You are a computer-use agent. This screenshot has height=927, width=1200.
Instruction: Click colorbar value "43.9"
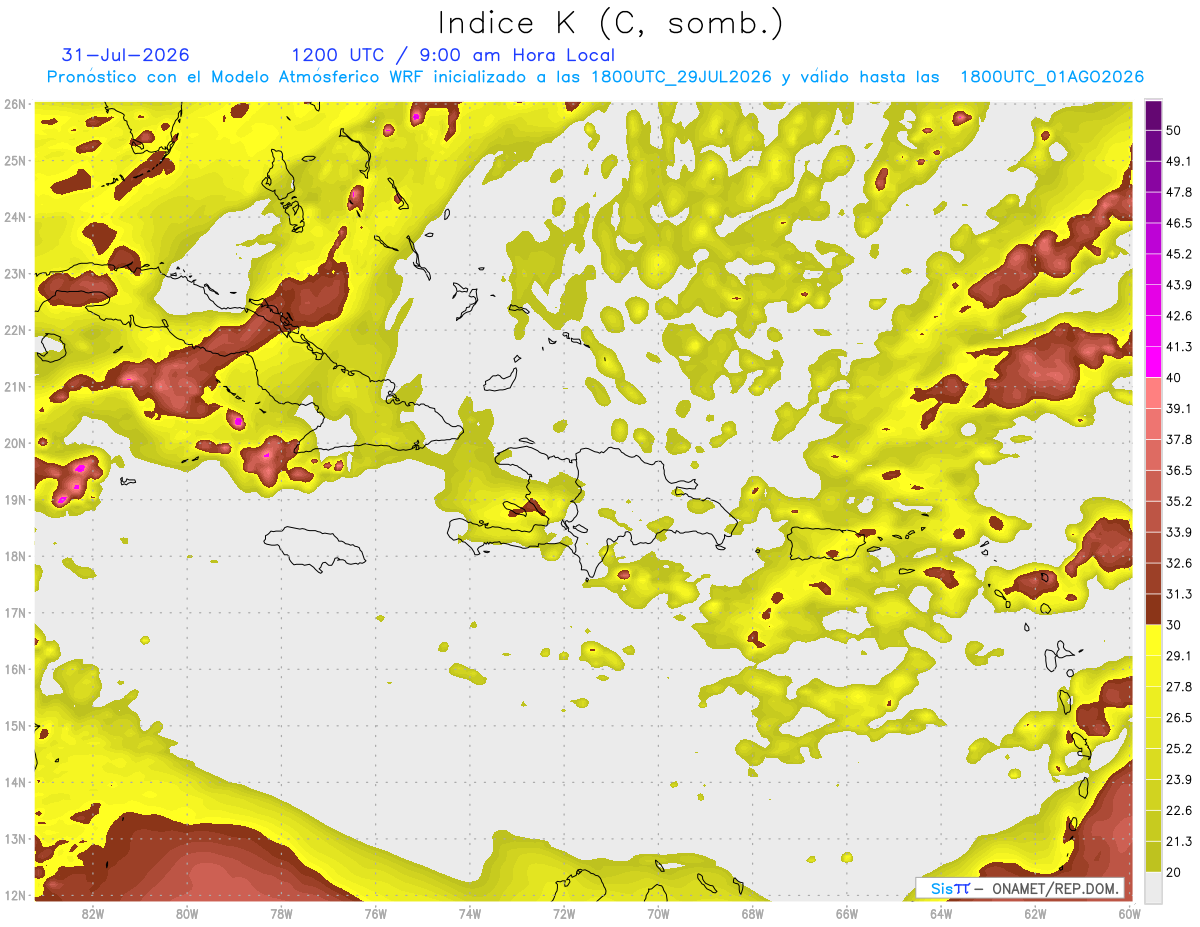click(x=1179, y=285)
